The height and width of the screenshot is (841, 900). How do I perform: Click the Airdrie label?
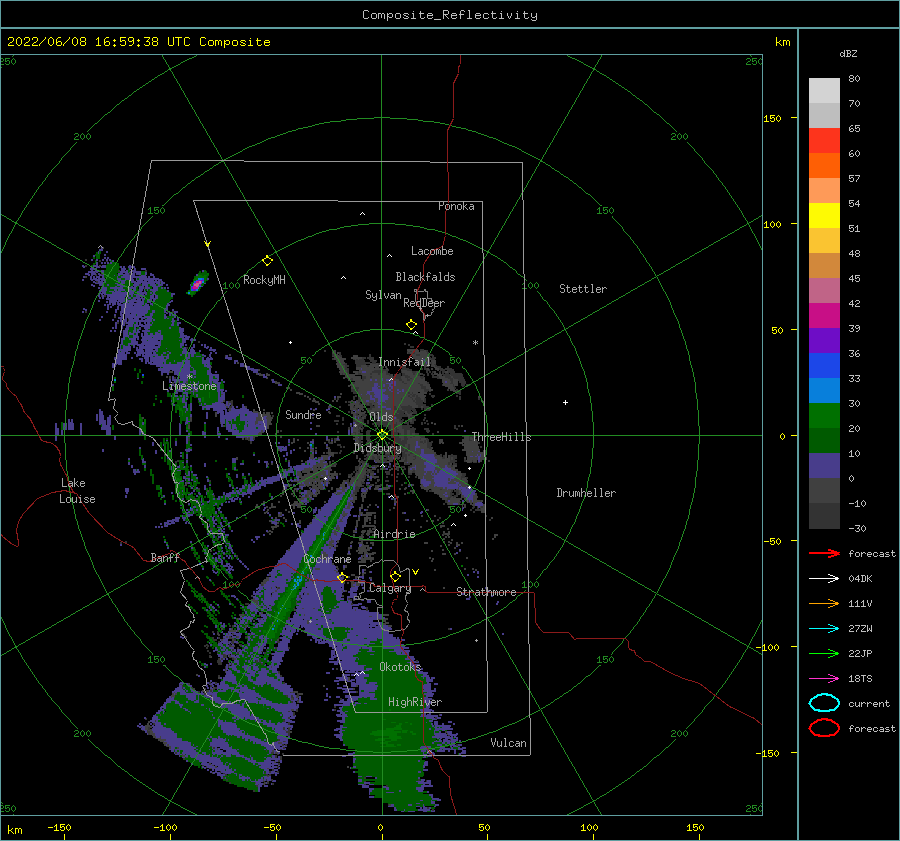[394, 534]
